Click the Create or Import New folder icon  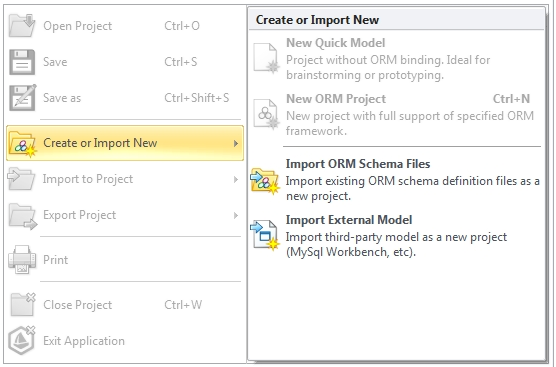23,144
